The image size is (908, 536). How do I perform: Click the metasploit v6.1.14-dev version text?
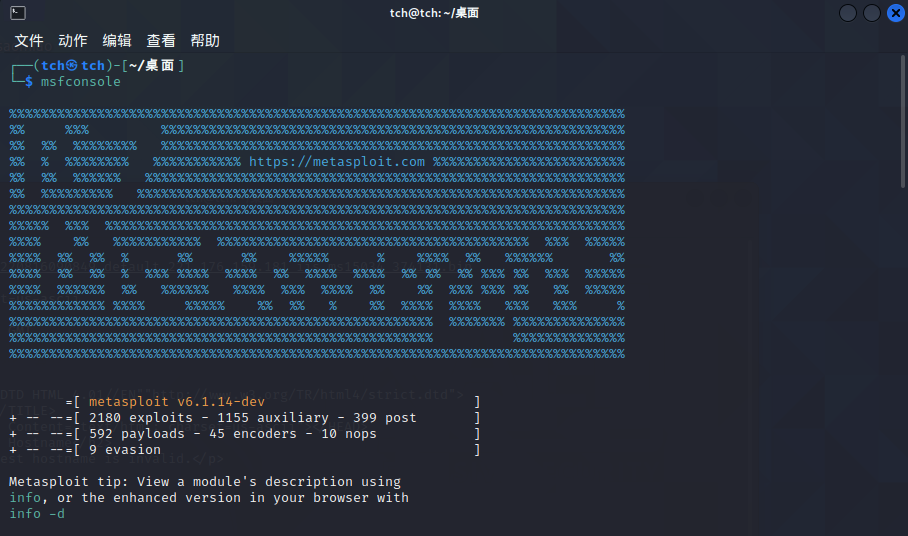177,401
